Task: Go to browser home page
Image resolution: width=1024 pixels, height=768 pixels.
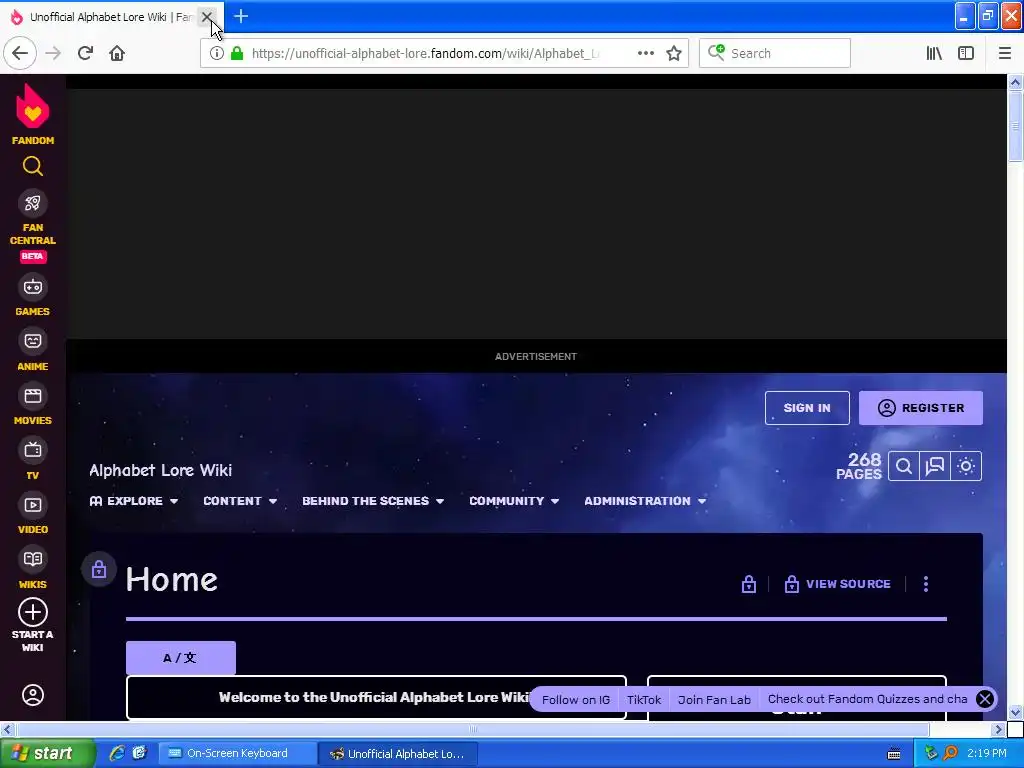Action: (x=117, y=54)
